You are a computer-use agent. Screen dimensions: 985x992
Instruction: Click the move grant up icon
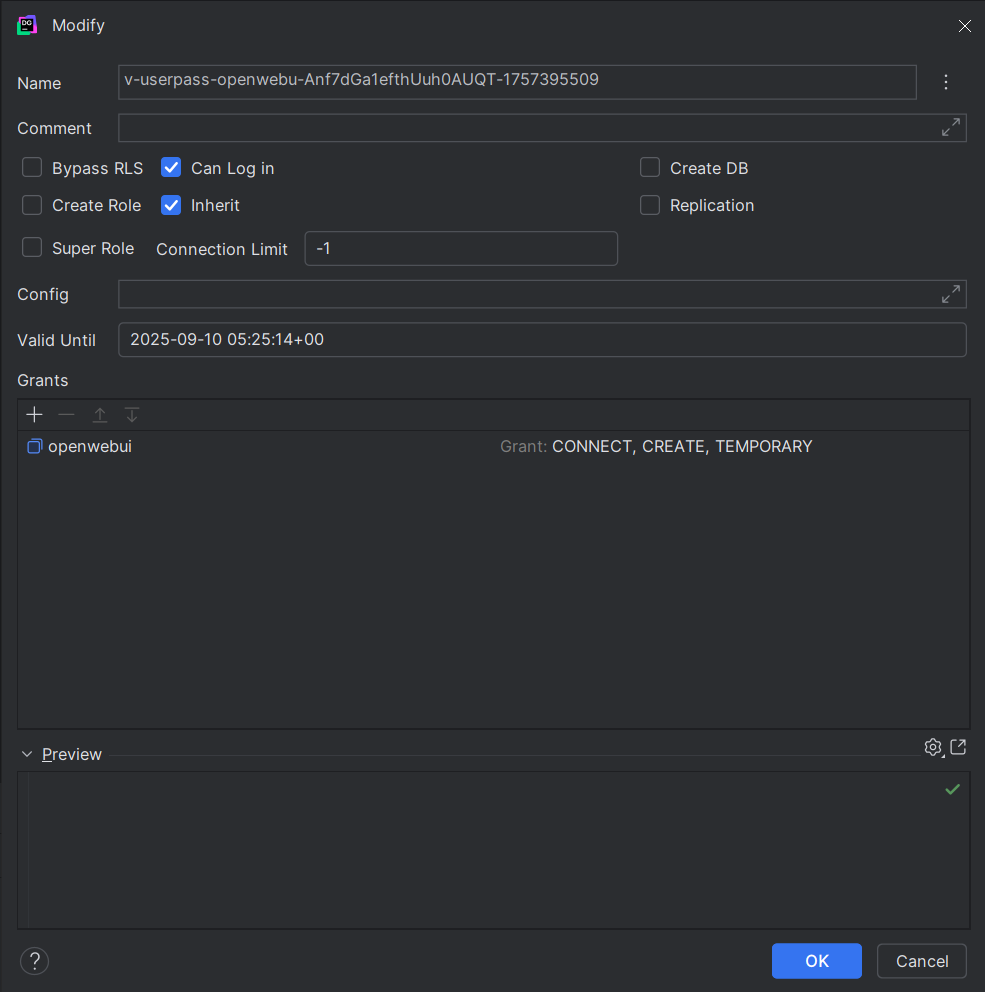point(100,415)
